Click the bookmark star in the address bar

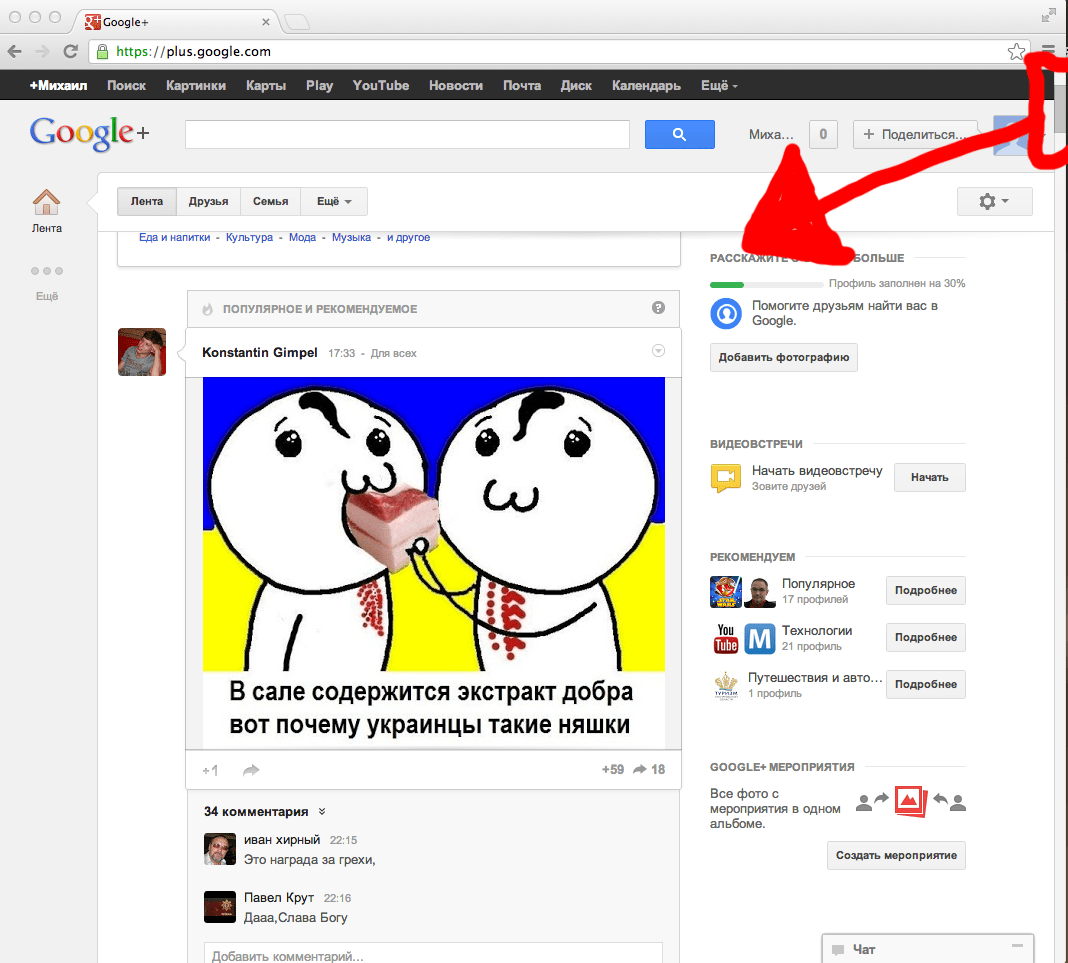coord(1016,50)
